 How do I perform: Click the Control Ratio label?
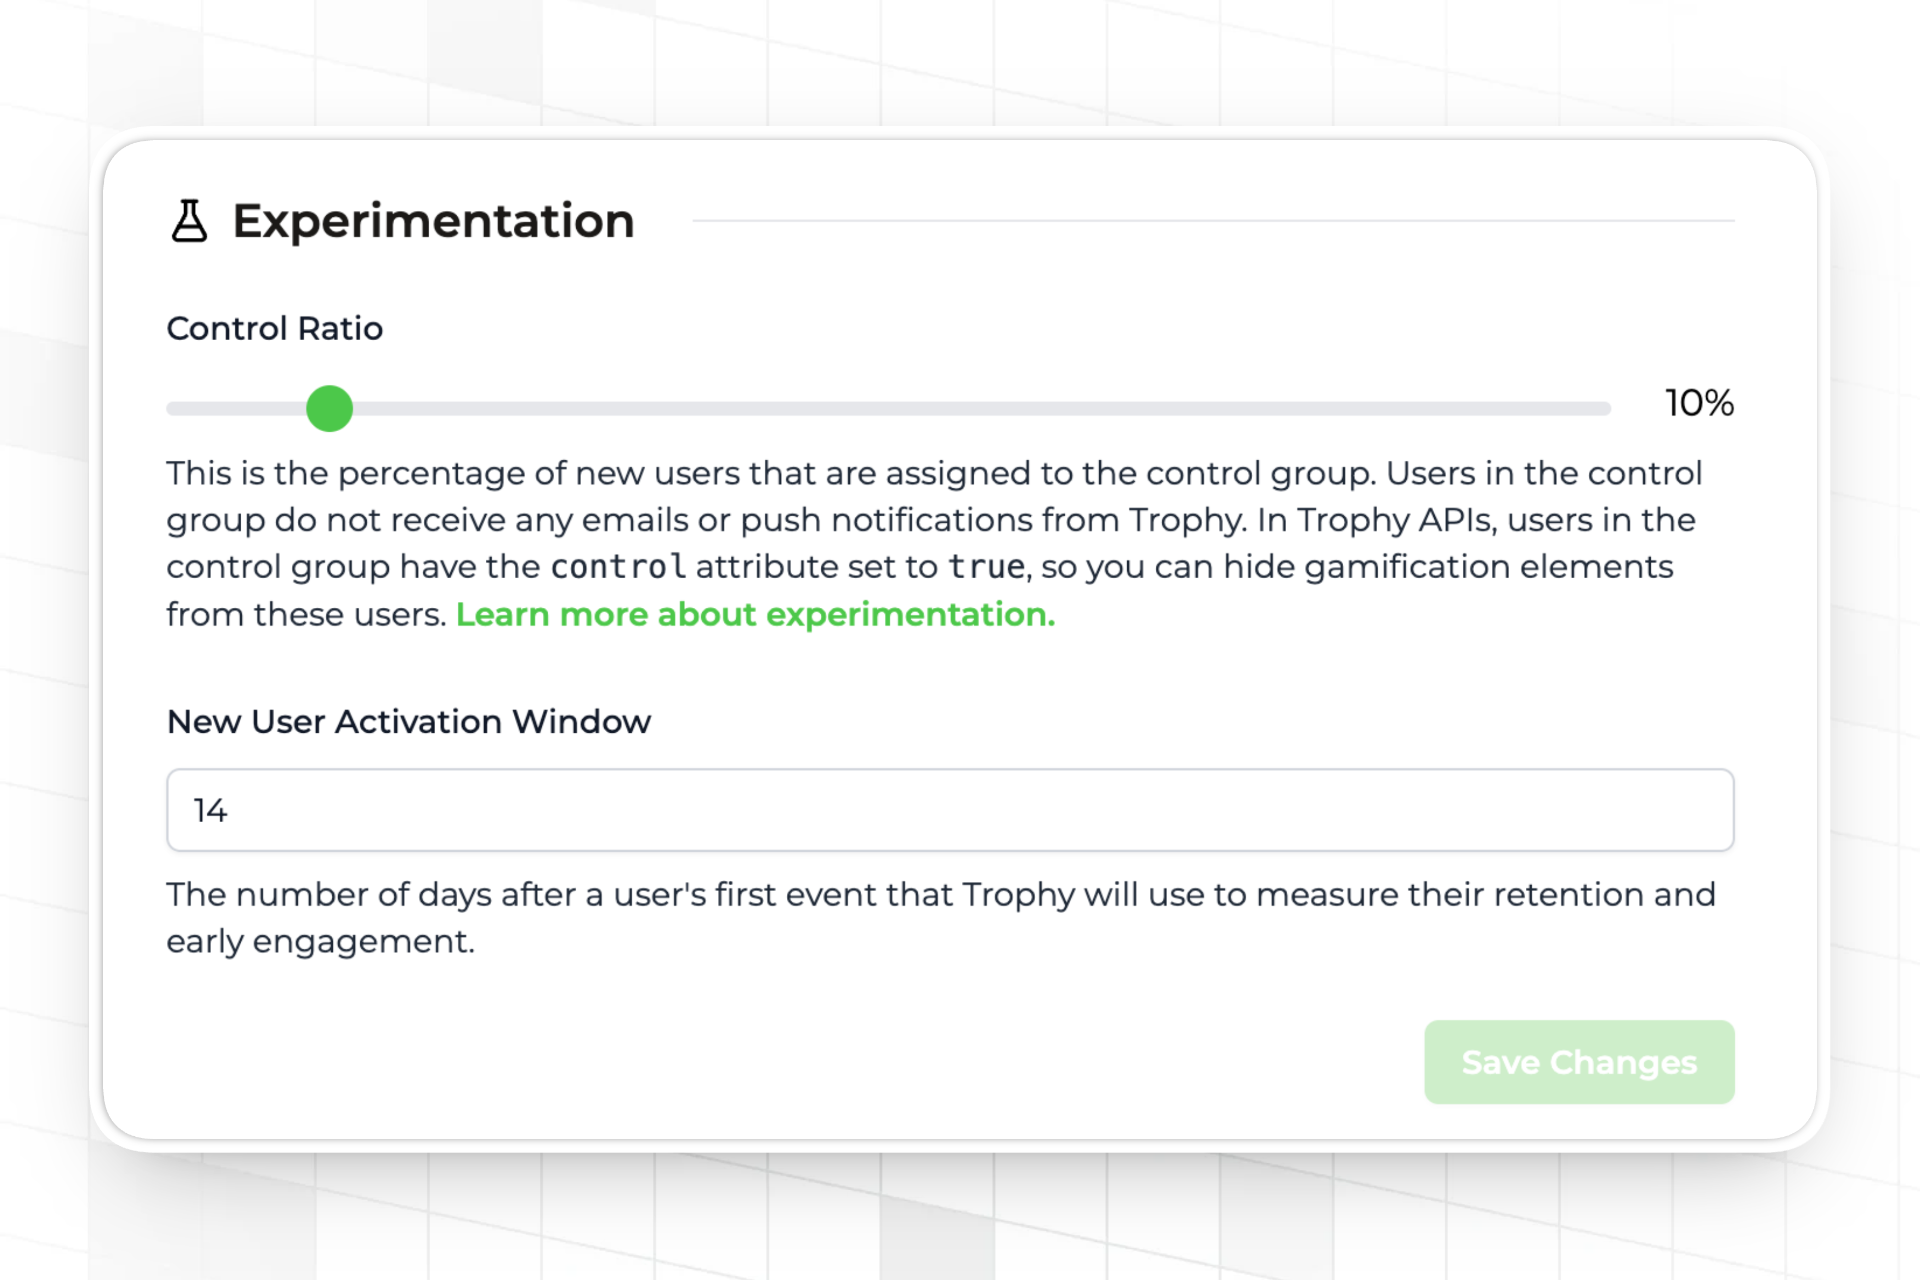274,328
